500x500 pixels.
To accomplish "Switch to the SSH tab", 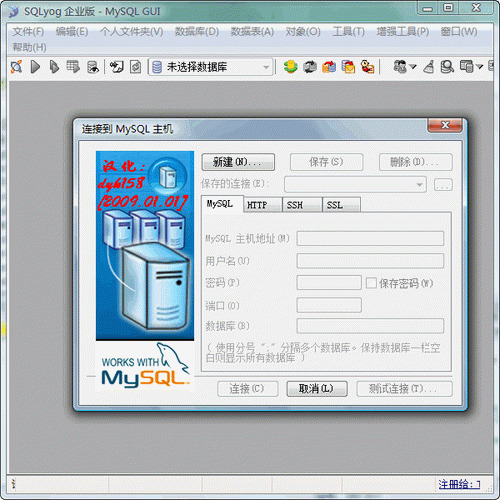I will point(302,205).
